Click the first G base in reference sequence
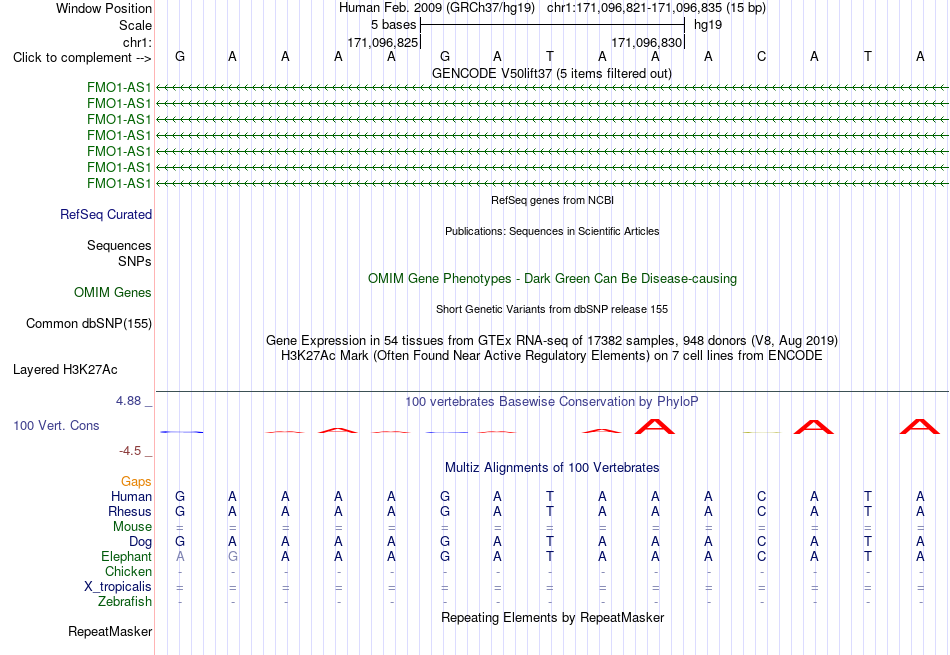950x655 pixels. point(180,56)
